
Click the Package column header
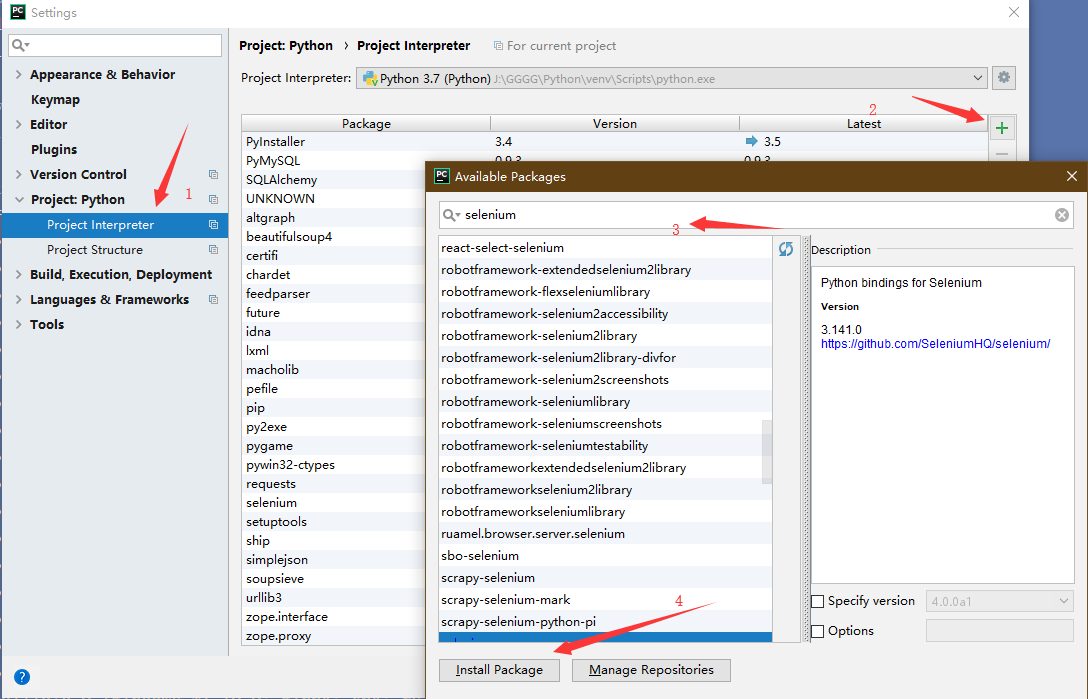[366, 124]
